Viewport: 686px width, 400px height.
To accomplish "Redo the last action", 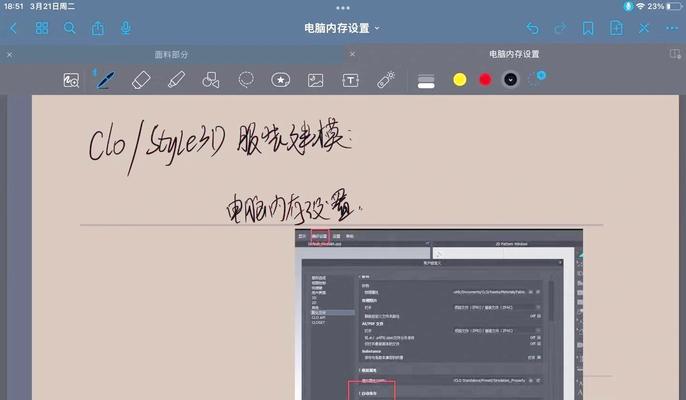I will pyautogui.click(x=560, y=28).
